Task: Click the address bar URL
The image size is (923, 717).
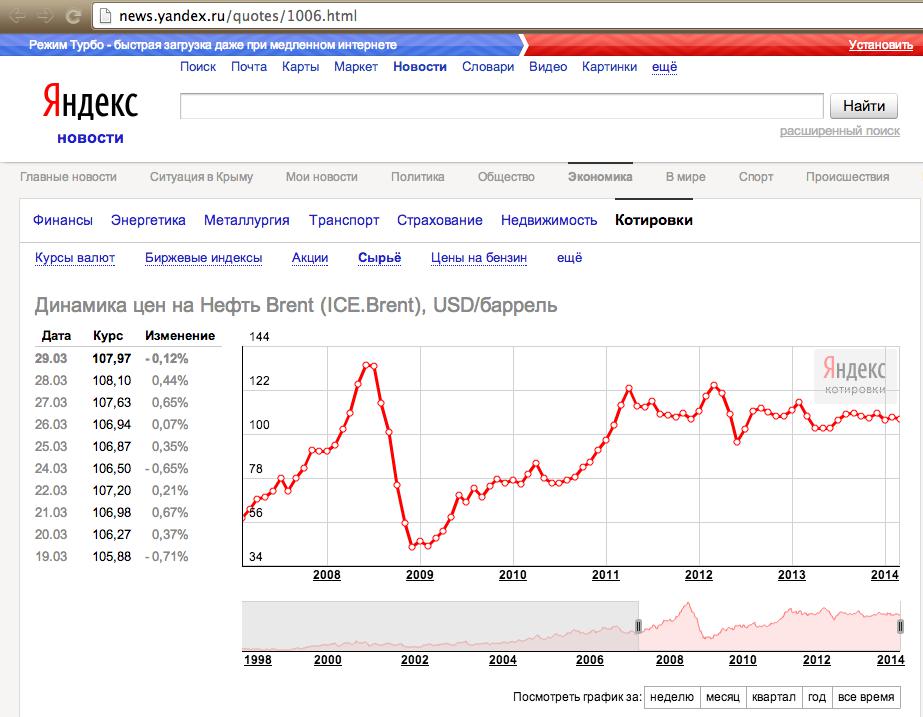Action: pos(238,16)
